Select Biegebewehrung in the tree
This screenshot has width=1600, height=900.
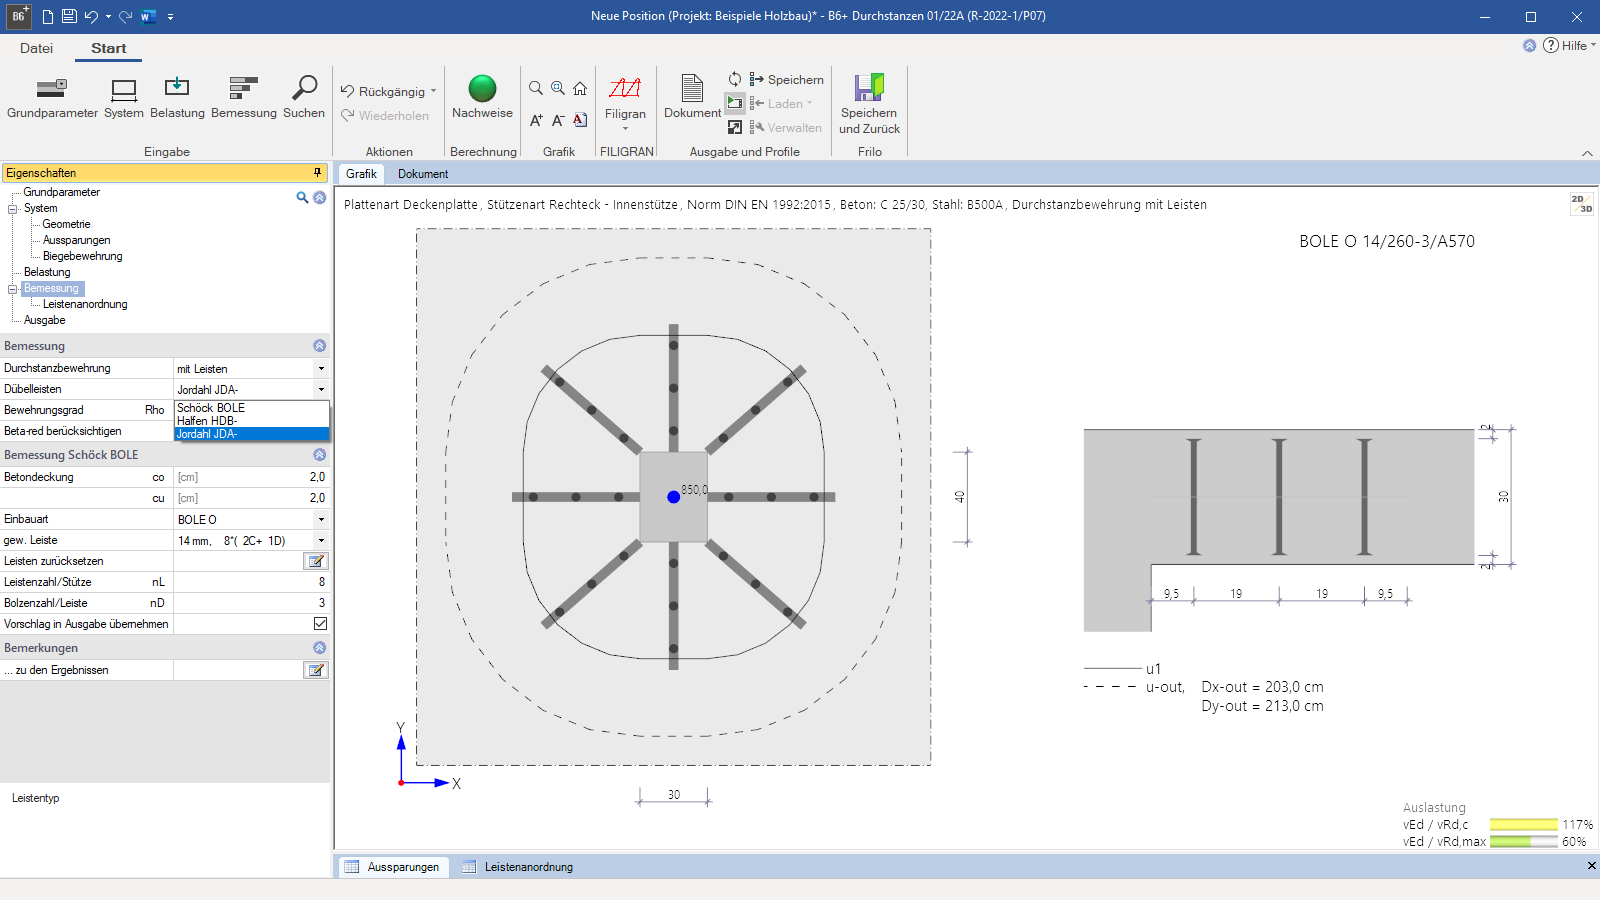pyautogui.click(x=82, y=256)
